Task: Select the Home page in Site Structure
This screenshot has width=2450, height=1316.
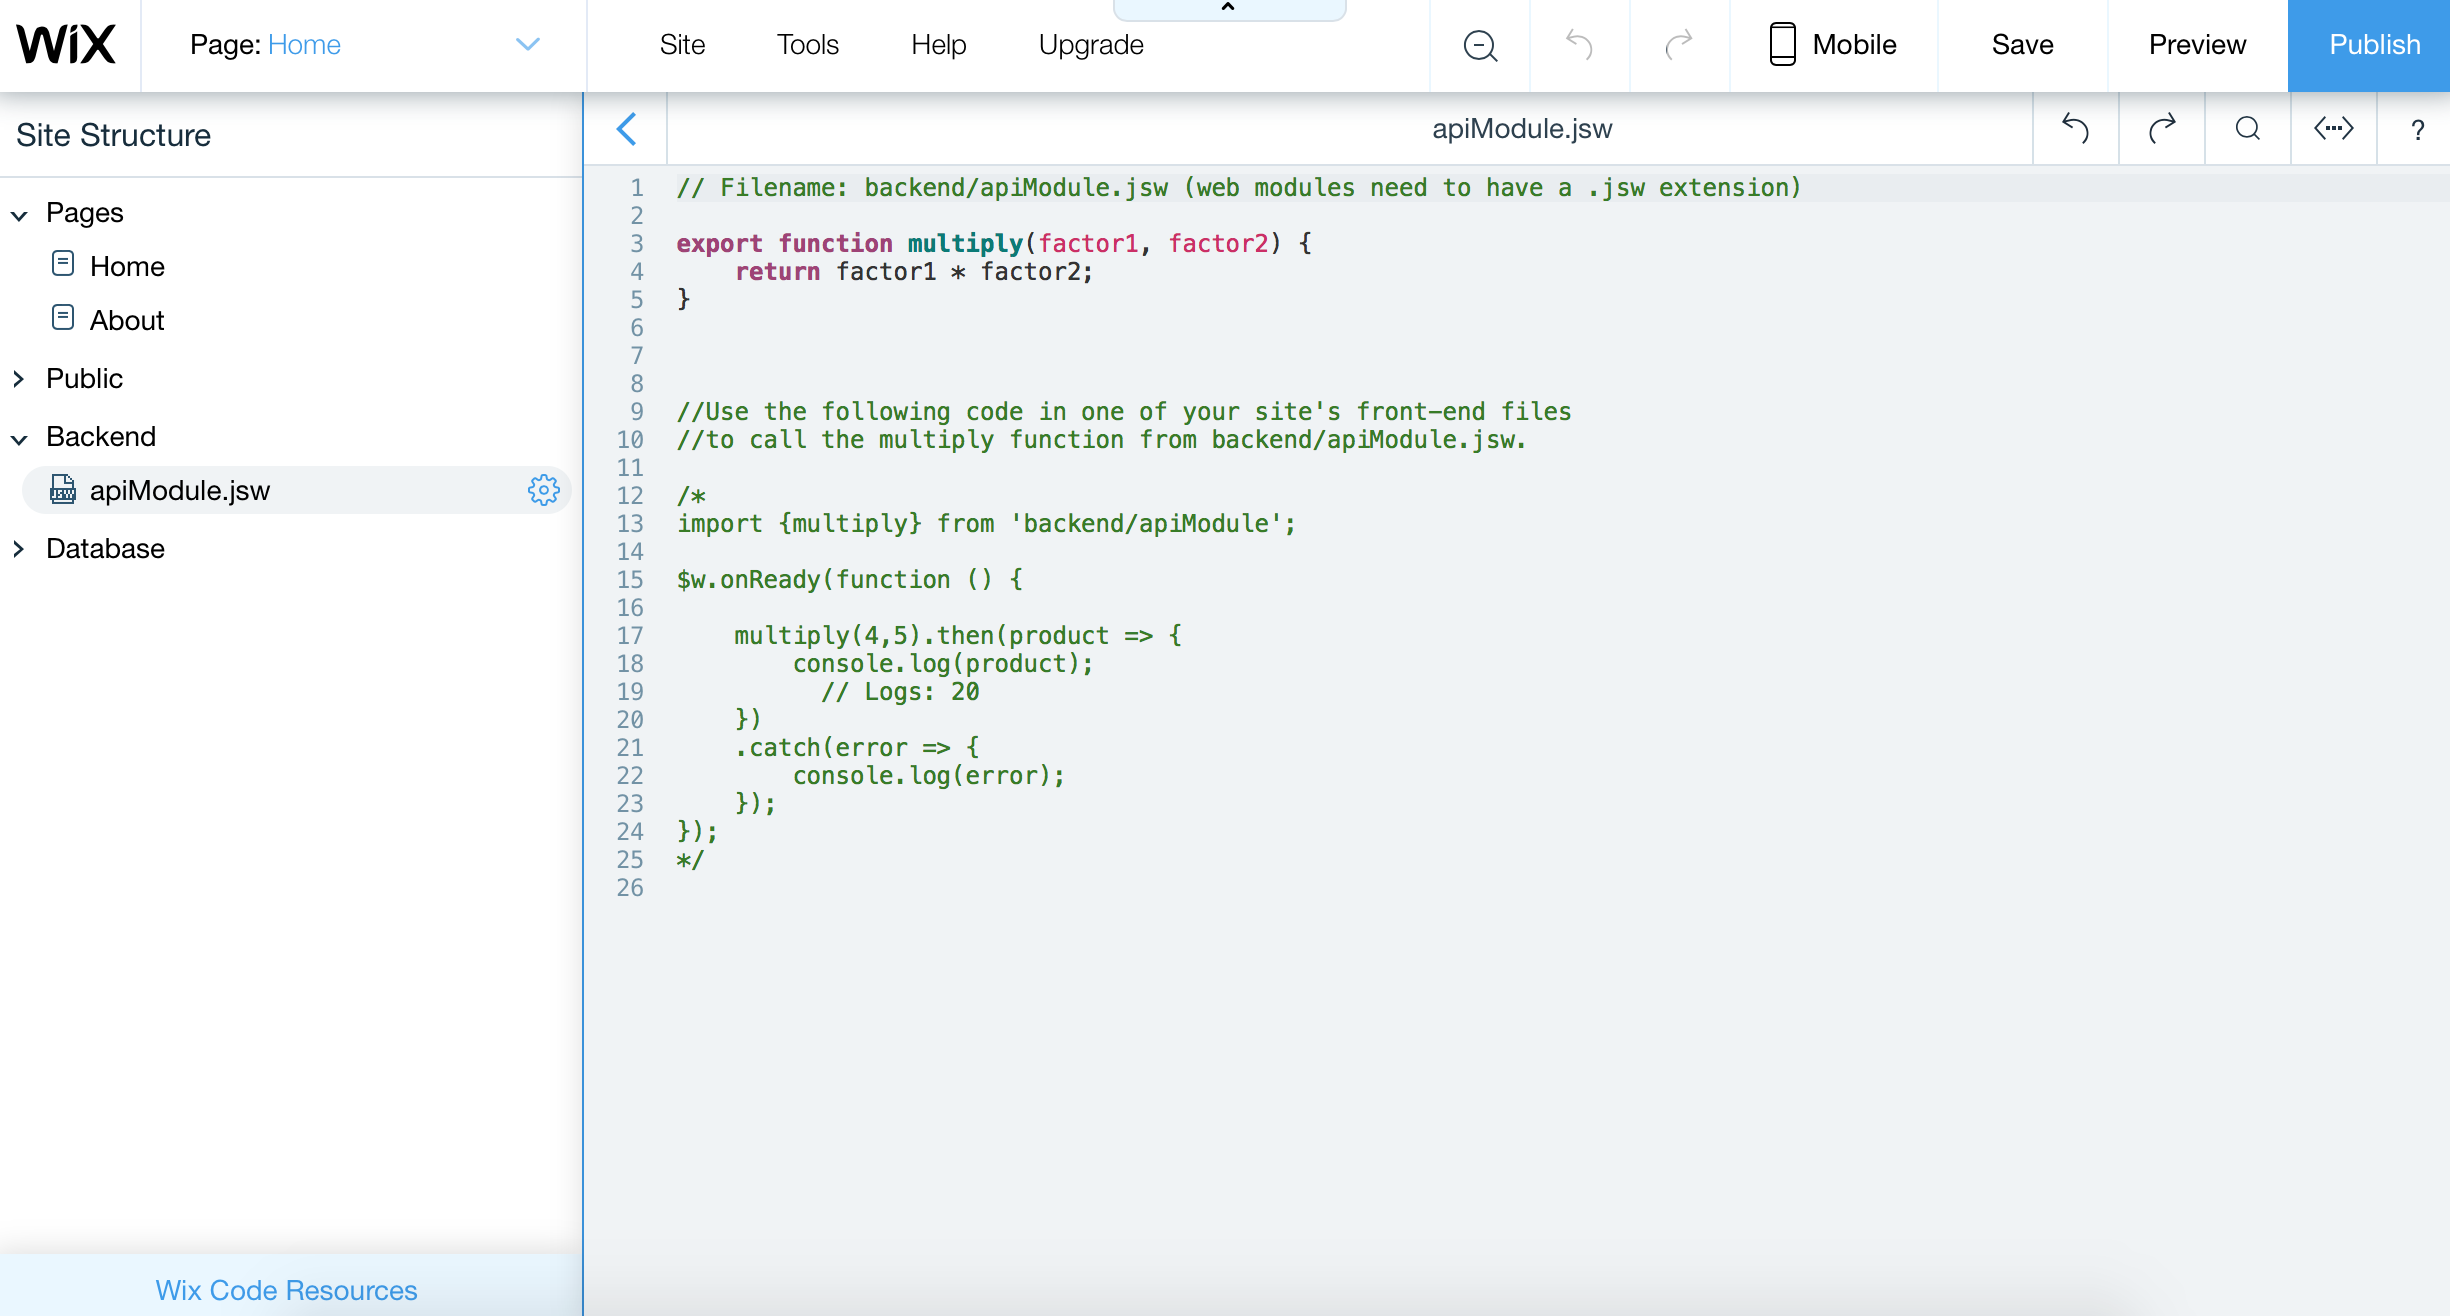Action: point(127,266)
